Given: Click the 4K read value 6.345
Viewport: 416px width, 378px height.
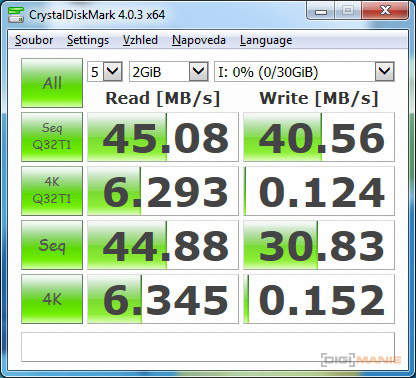Looking at the screenshot, I should coord(163,299).
